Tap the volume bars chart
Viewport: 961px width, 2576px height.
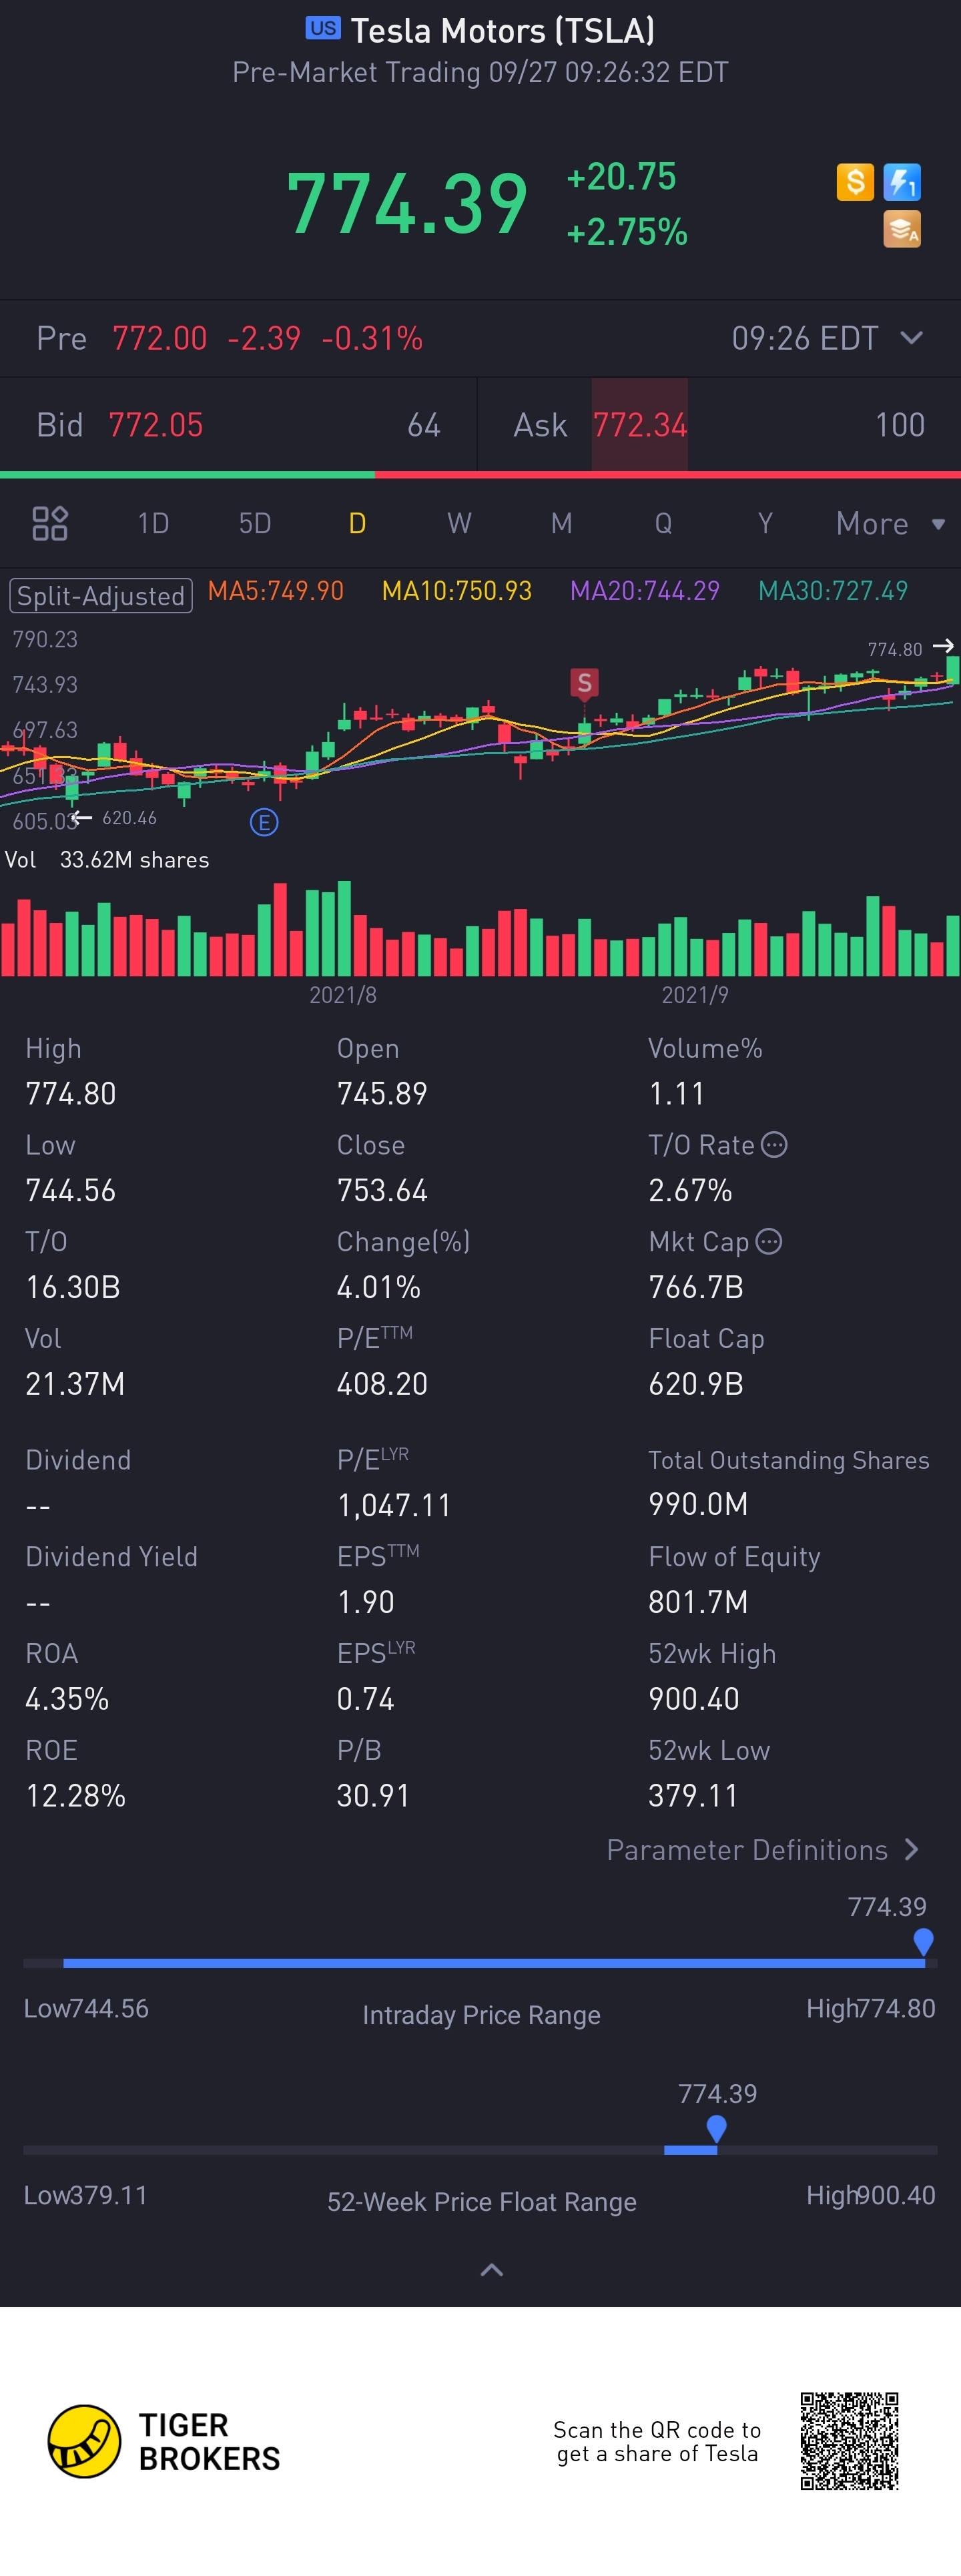[x=480, y=928]
